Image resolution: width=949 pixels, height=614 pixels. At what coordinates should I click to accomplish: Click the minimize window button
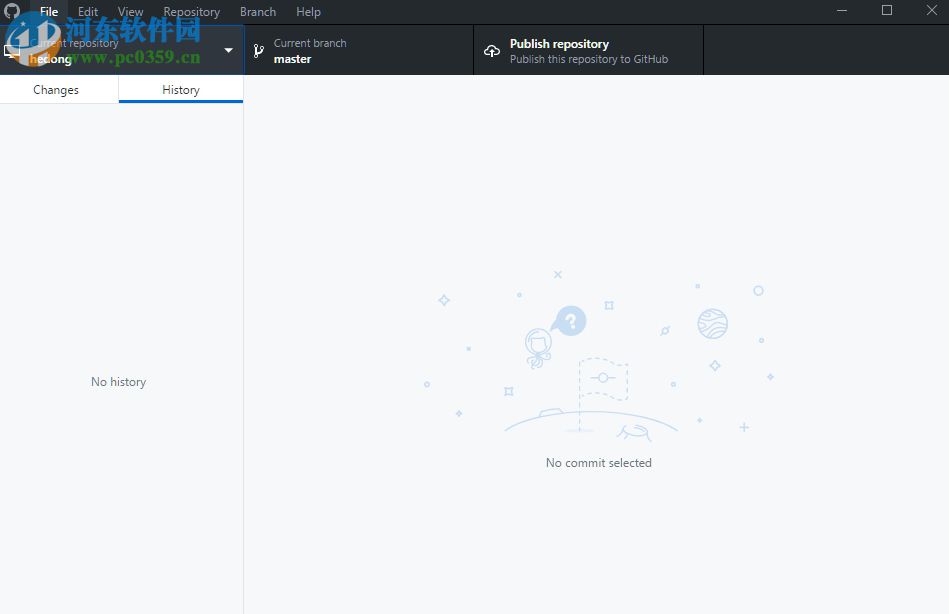(841, 11)
